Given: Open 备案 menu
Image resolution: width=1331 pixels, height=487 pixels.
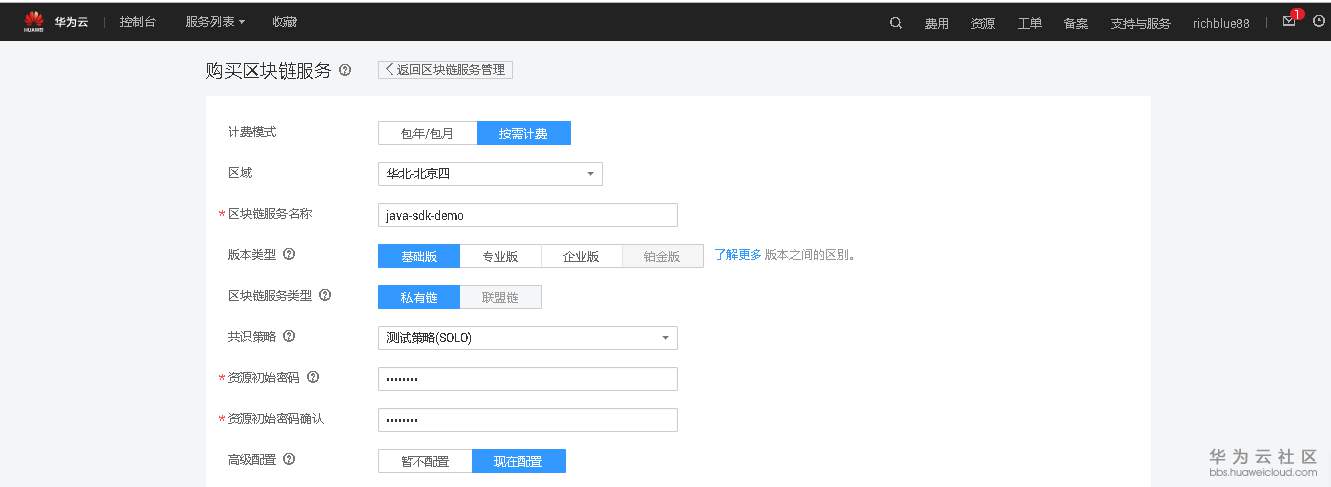Looking at the screenshot, I should (x=1076, y=23).
